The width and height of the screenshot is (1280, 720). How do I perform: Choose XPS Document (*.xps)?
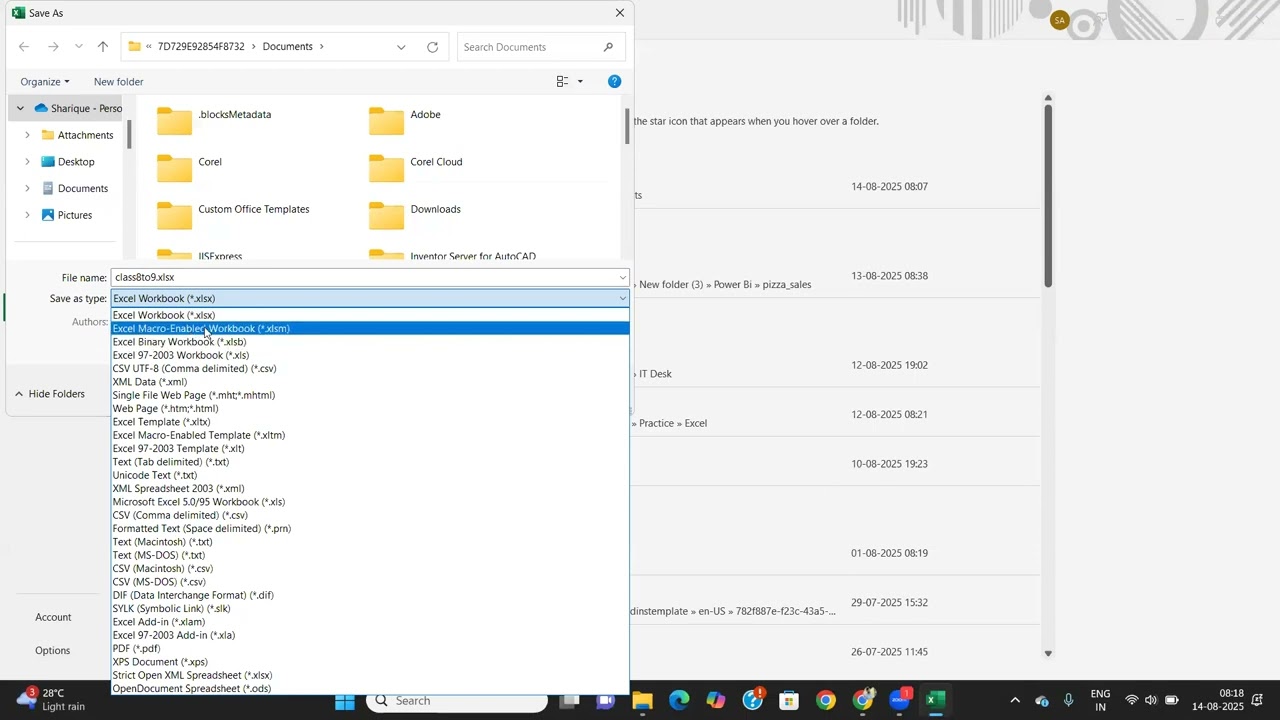(370, 662)
